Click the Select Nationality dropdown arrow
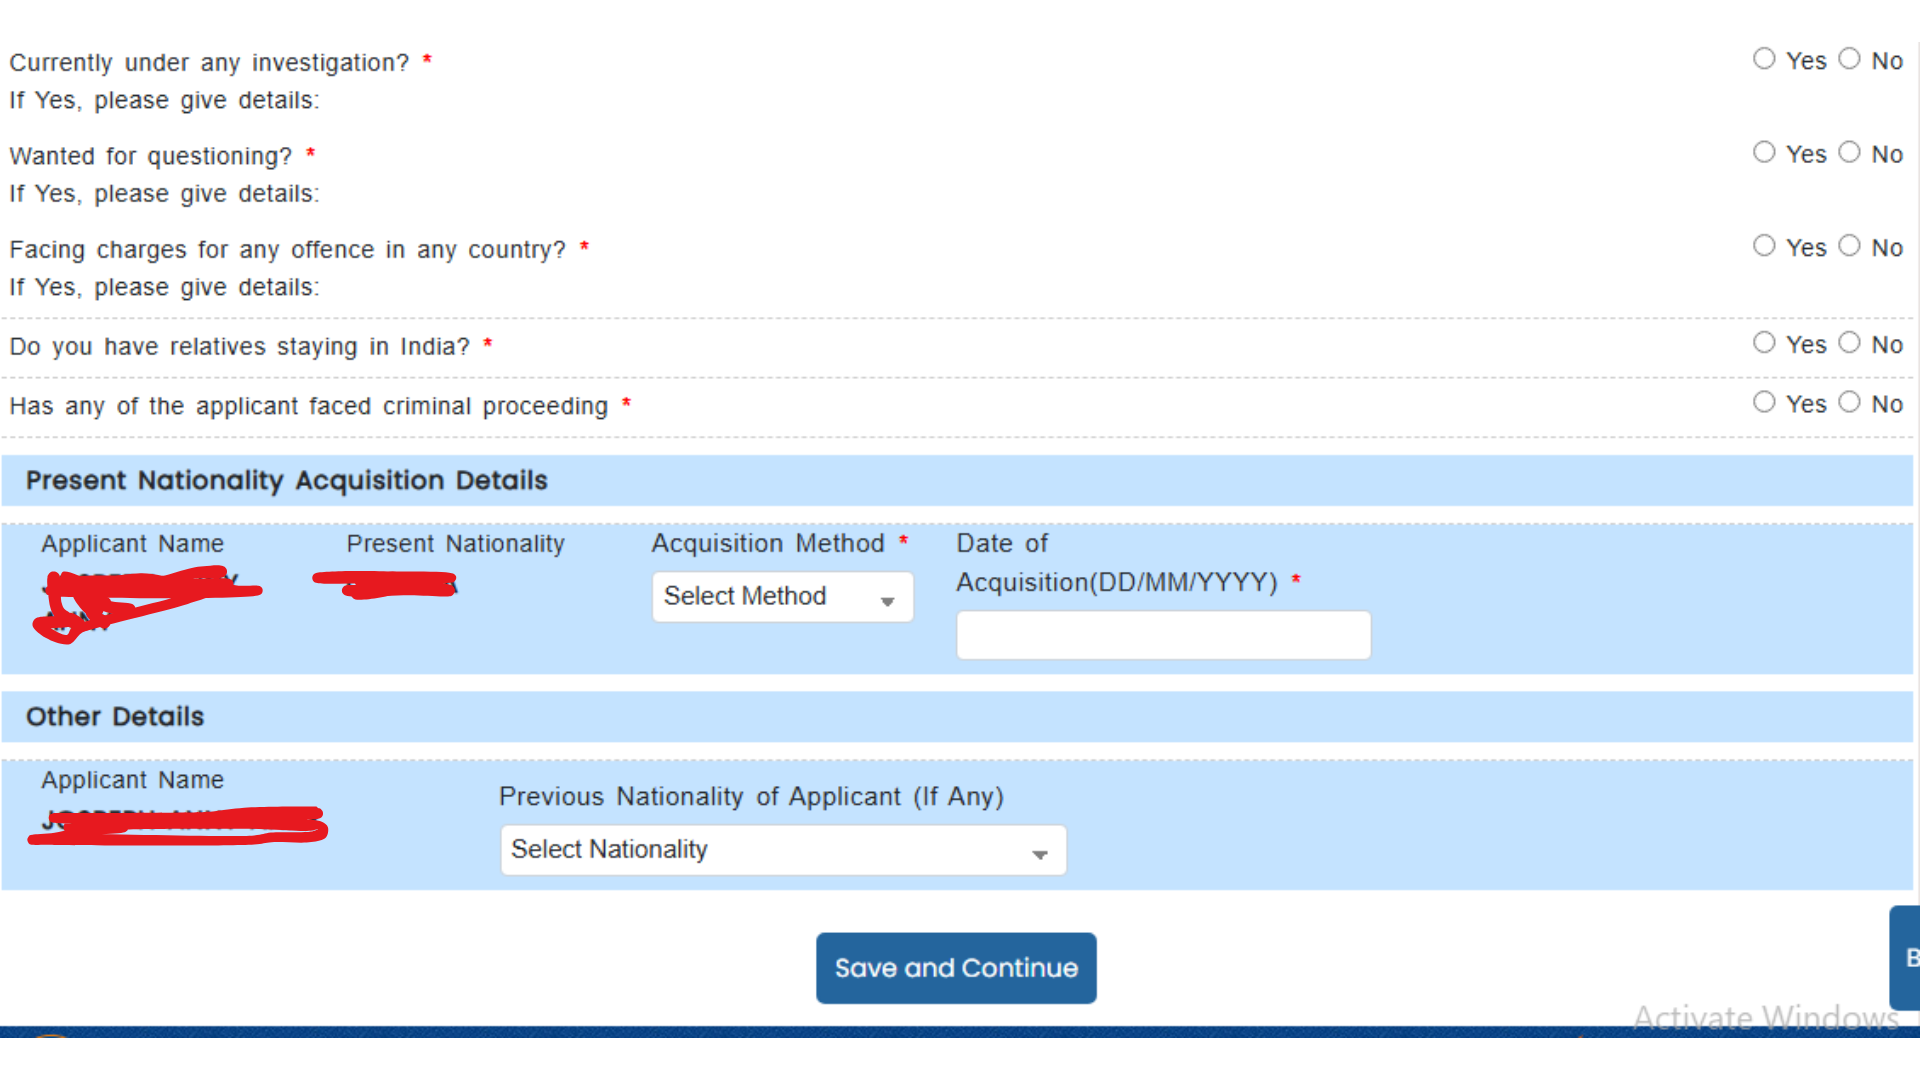This screenshot has width=1920, height=1080. 1040,854
